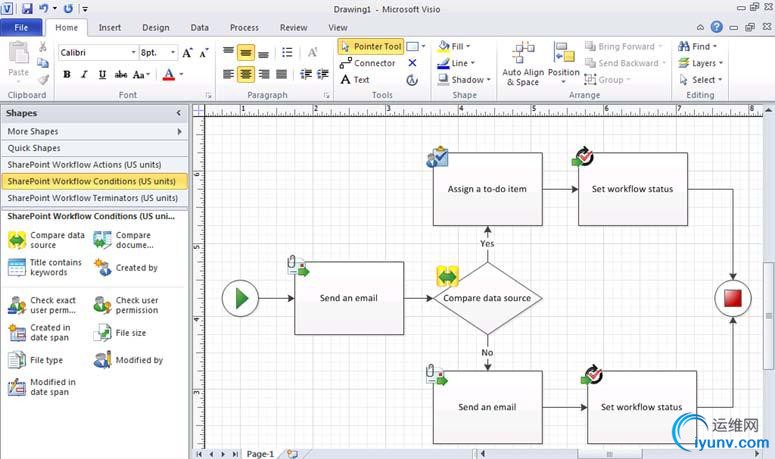
Task: Open Quick Shapes stencil
Action: [x=94, y=148]
